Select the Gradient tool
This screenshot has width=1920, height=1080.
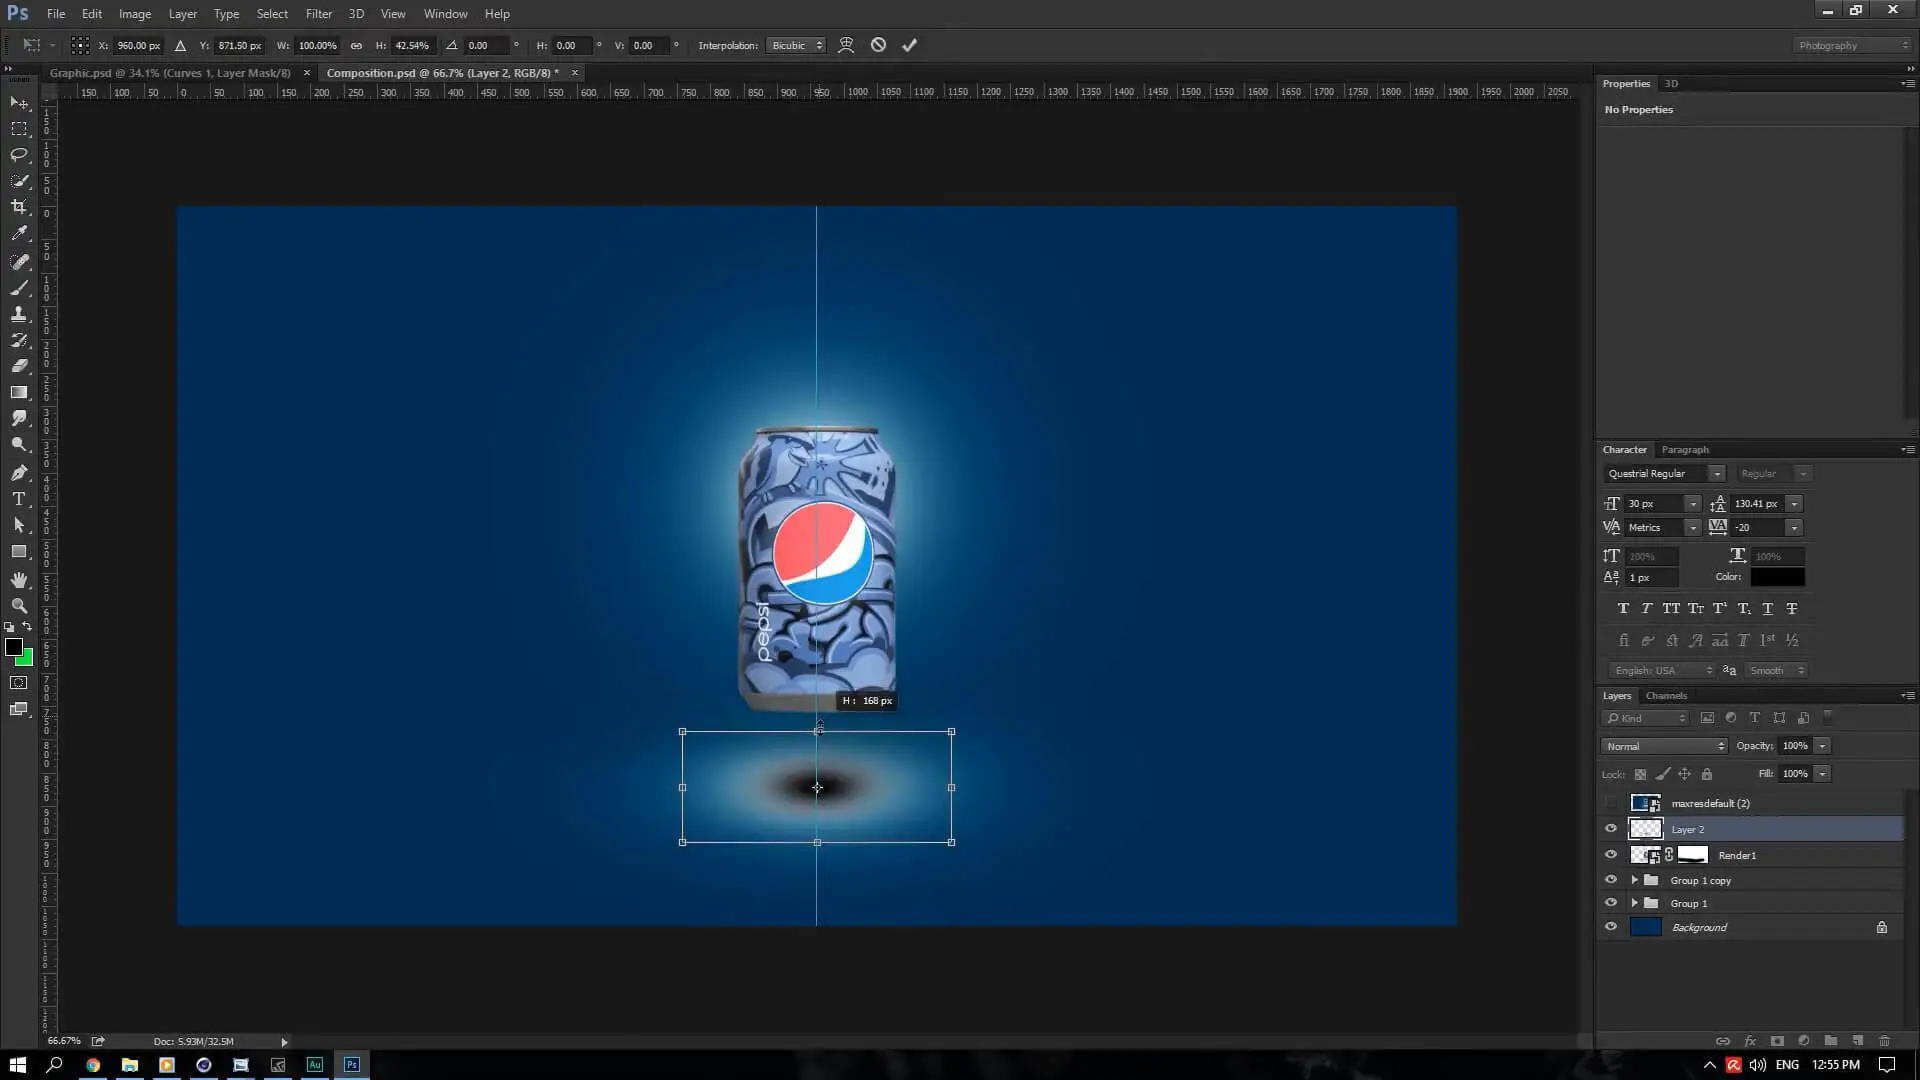pyautogui.click(x=19, y=392)
